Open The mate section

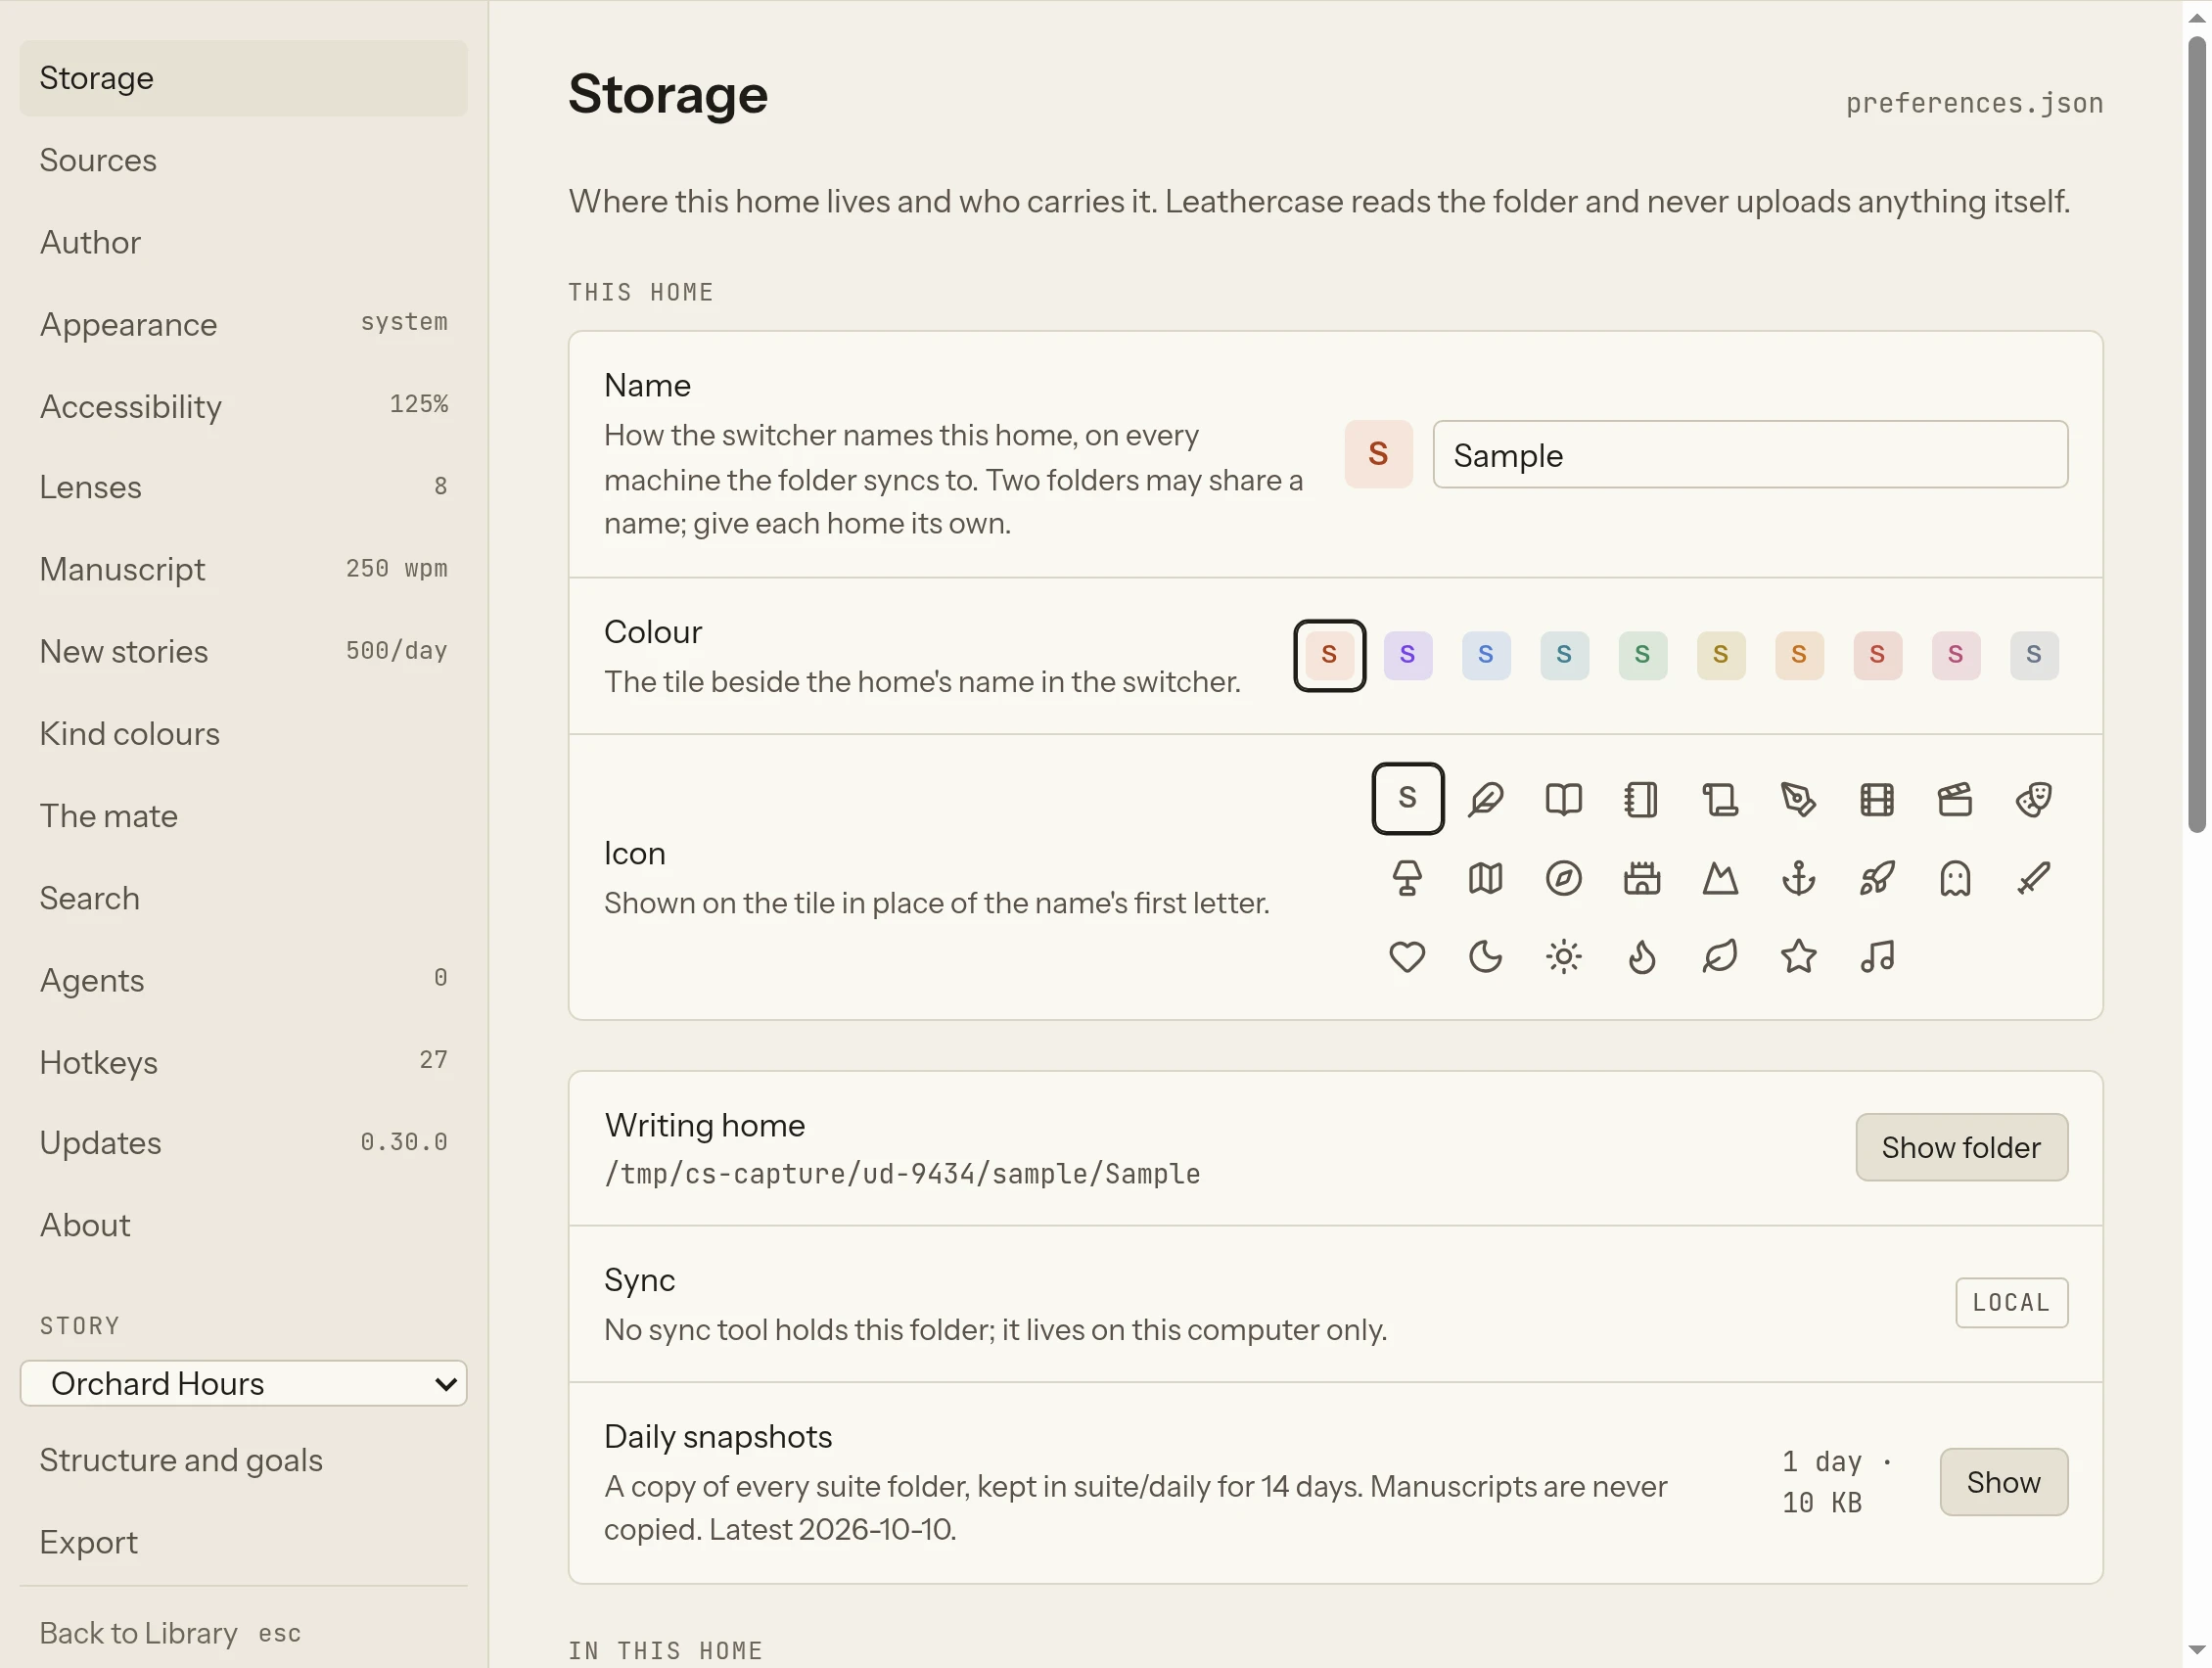click(243, 815)
